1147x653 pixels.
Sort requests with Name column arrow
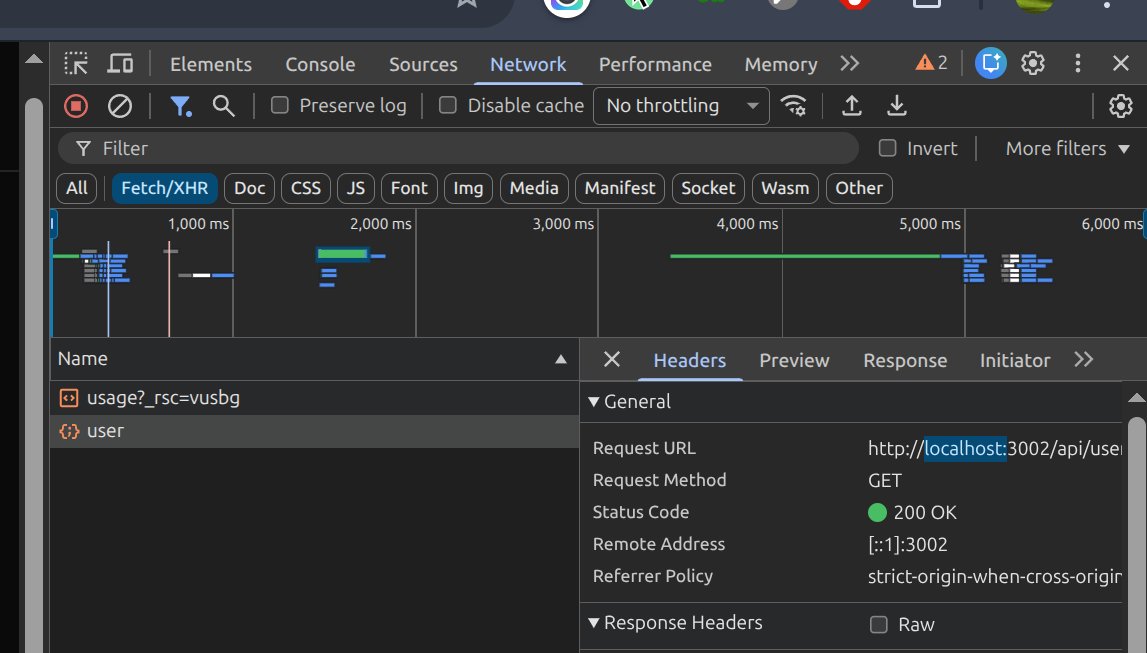point(560,359)
